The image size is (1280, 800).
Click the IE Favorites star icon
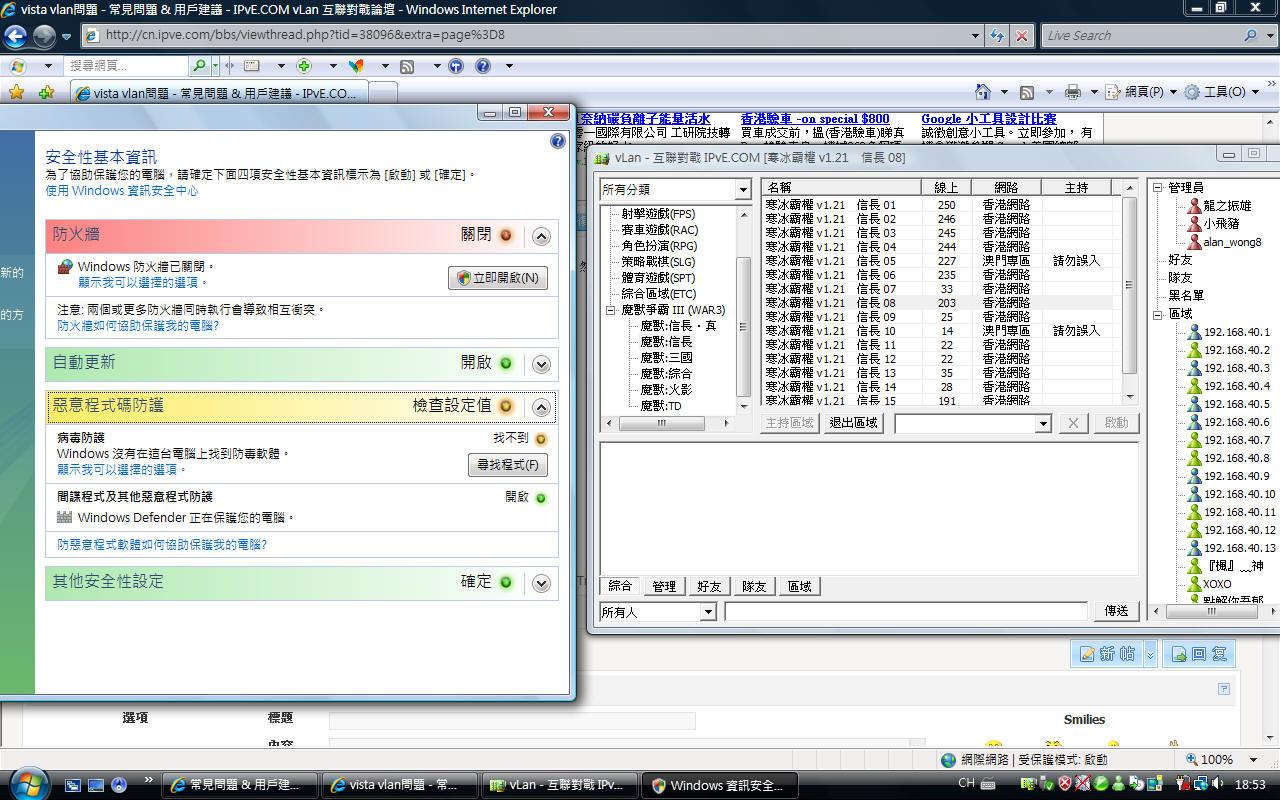16,93
